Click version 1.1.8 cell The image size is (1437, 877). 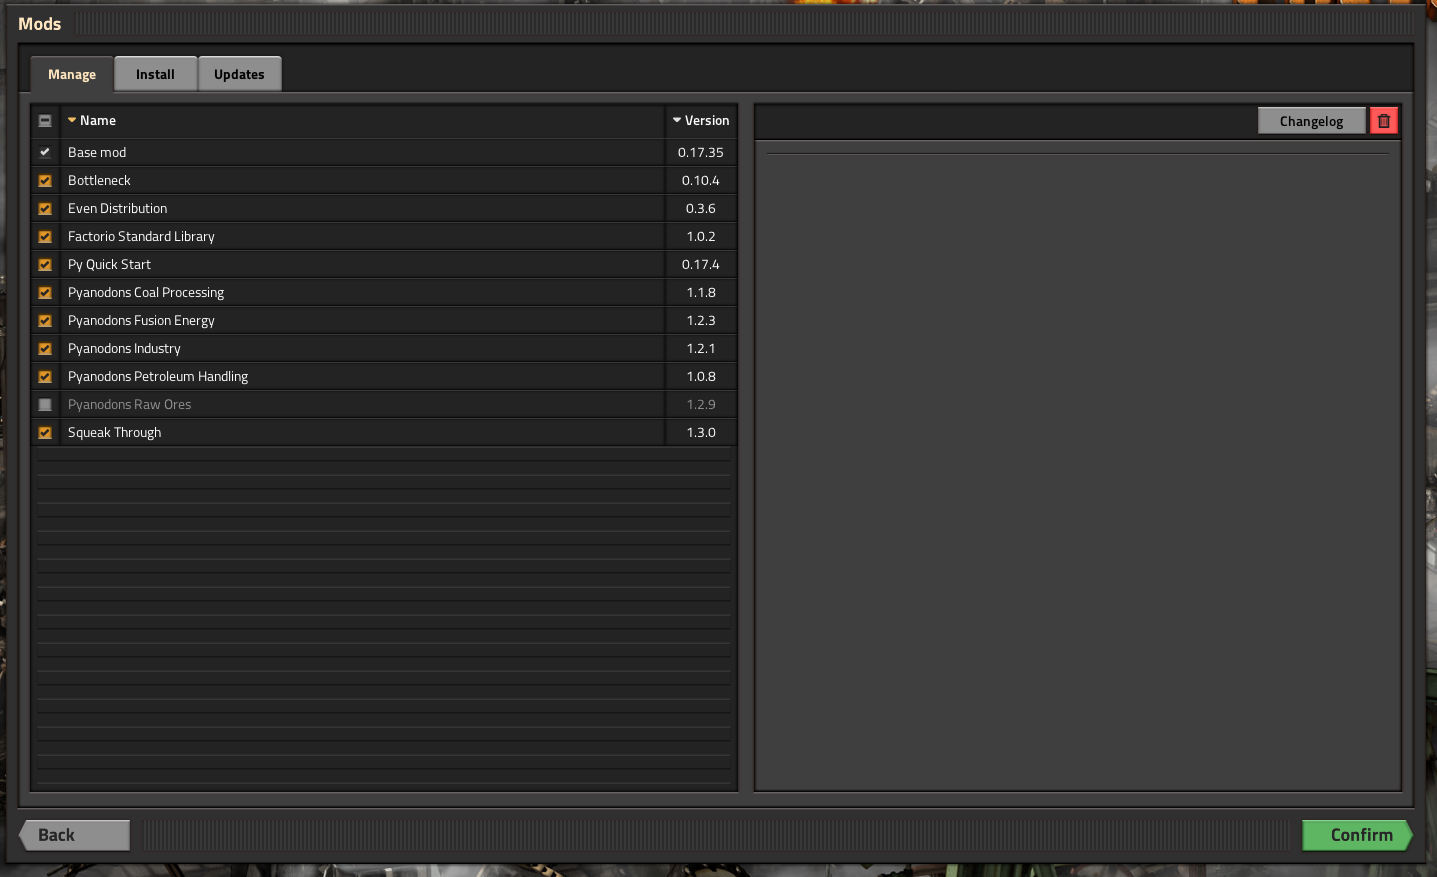coord(701,293)
